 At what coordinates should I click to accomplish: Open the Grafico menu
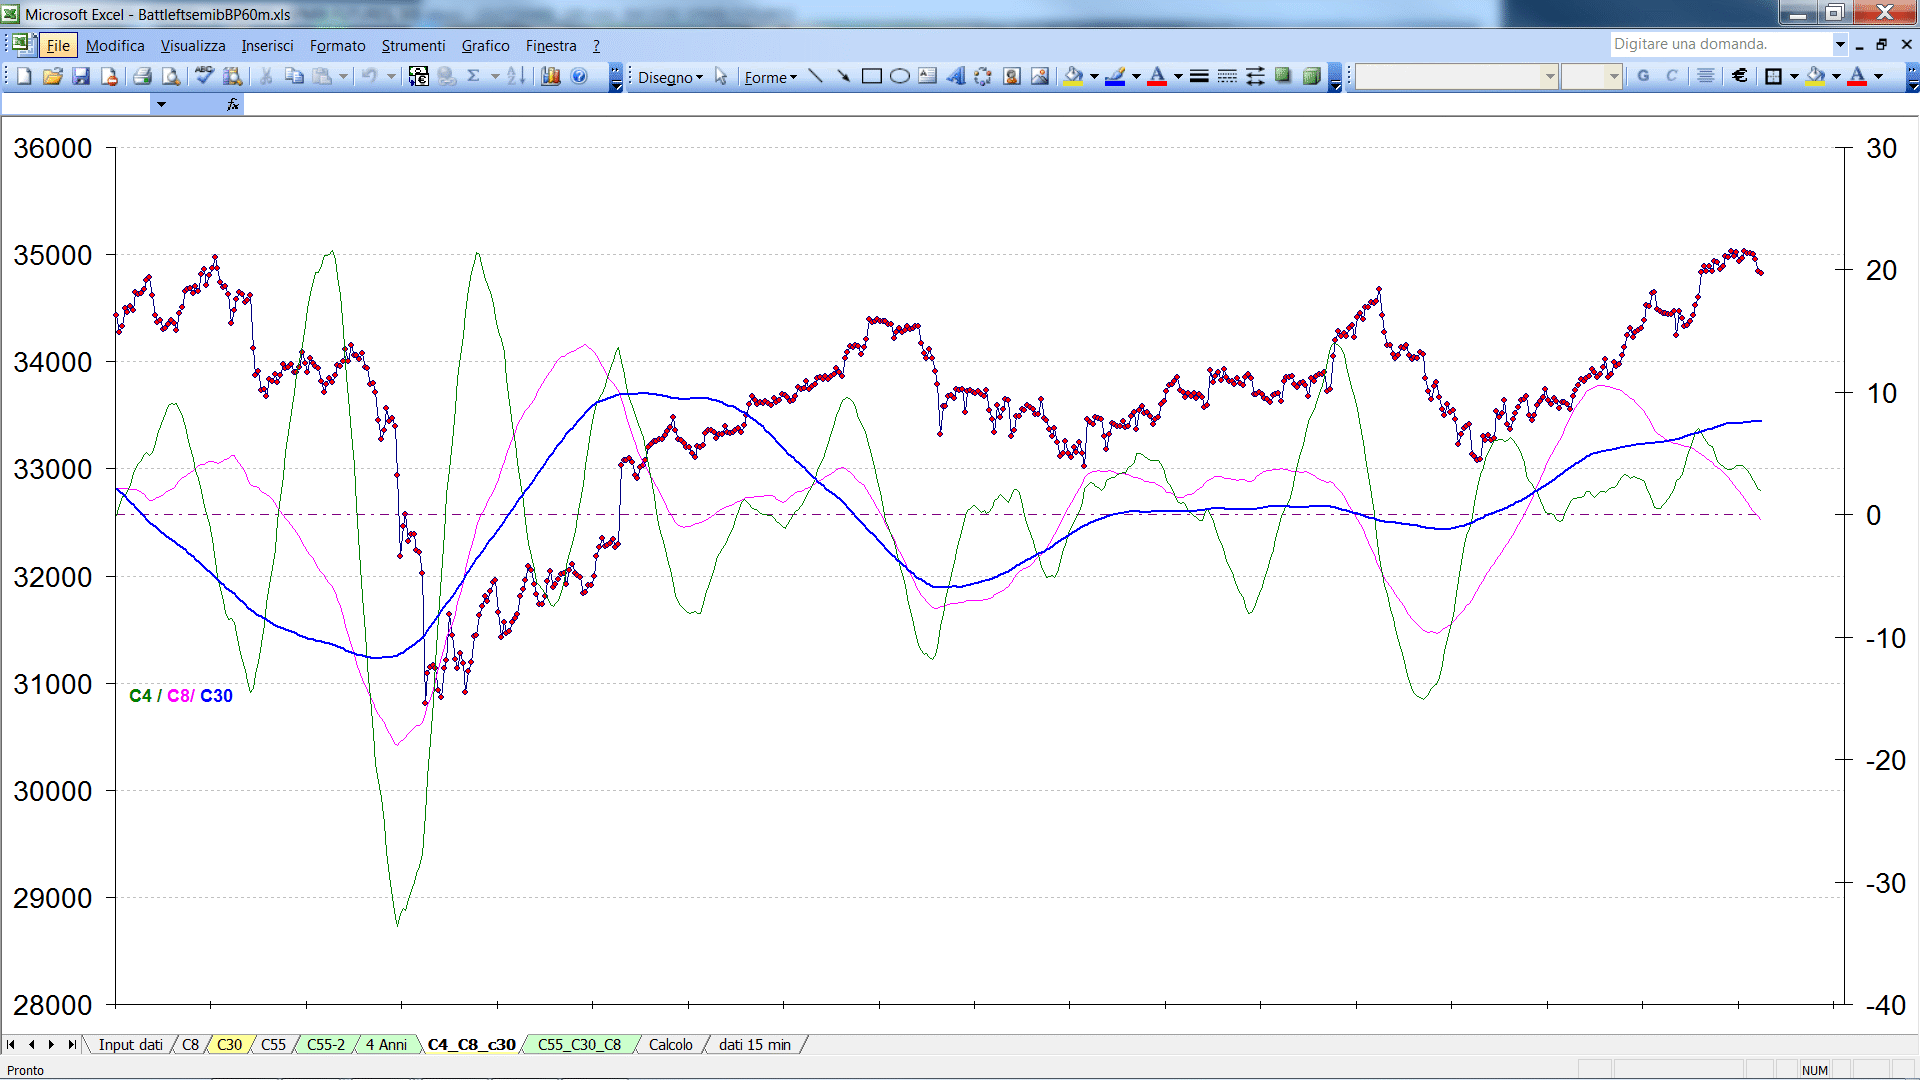(485, 46)
